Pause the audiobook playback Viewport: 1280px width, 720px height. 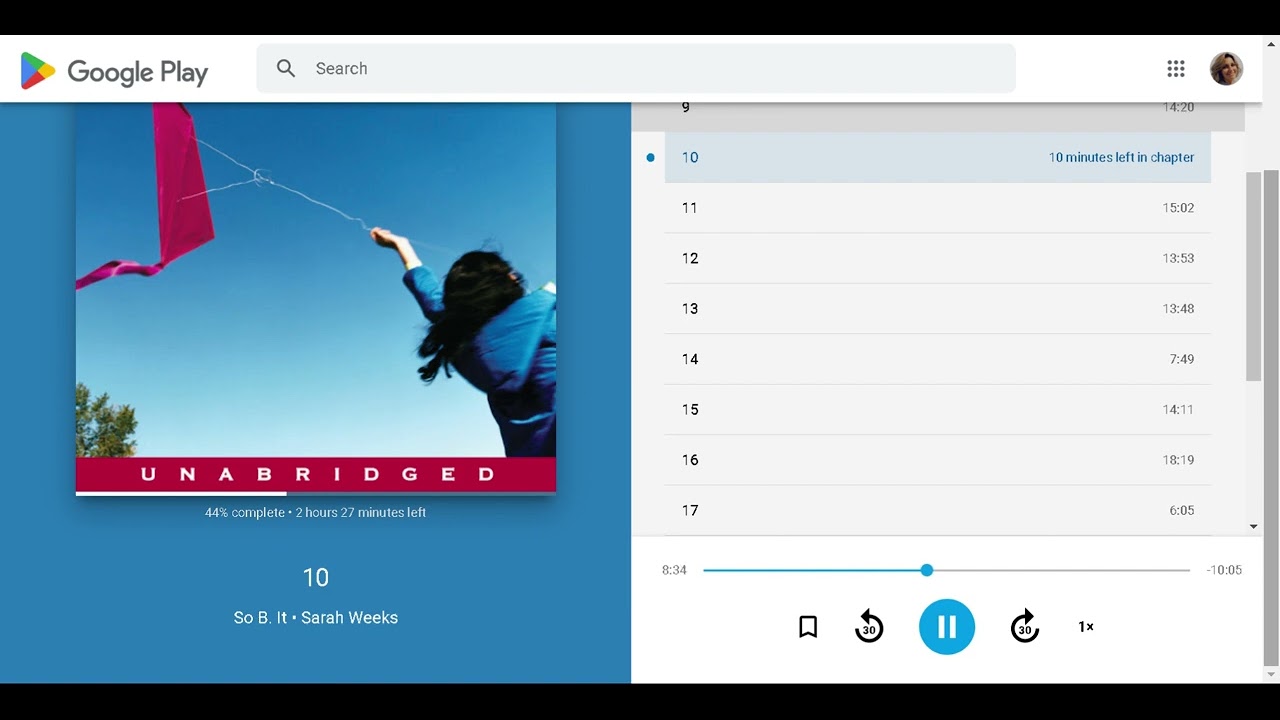(947, 627)
